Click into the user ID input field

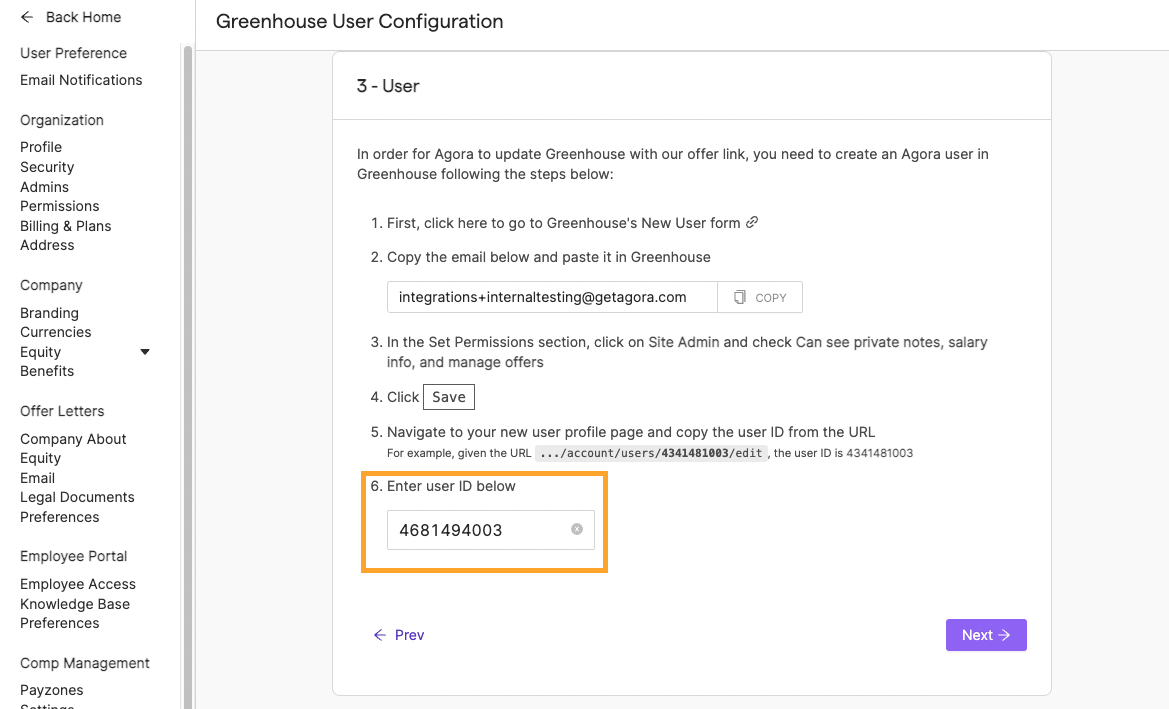tap(491, 530)
